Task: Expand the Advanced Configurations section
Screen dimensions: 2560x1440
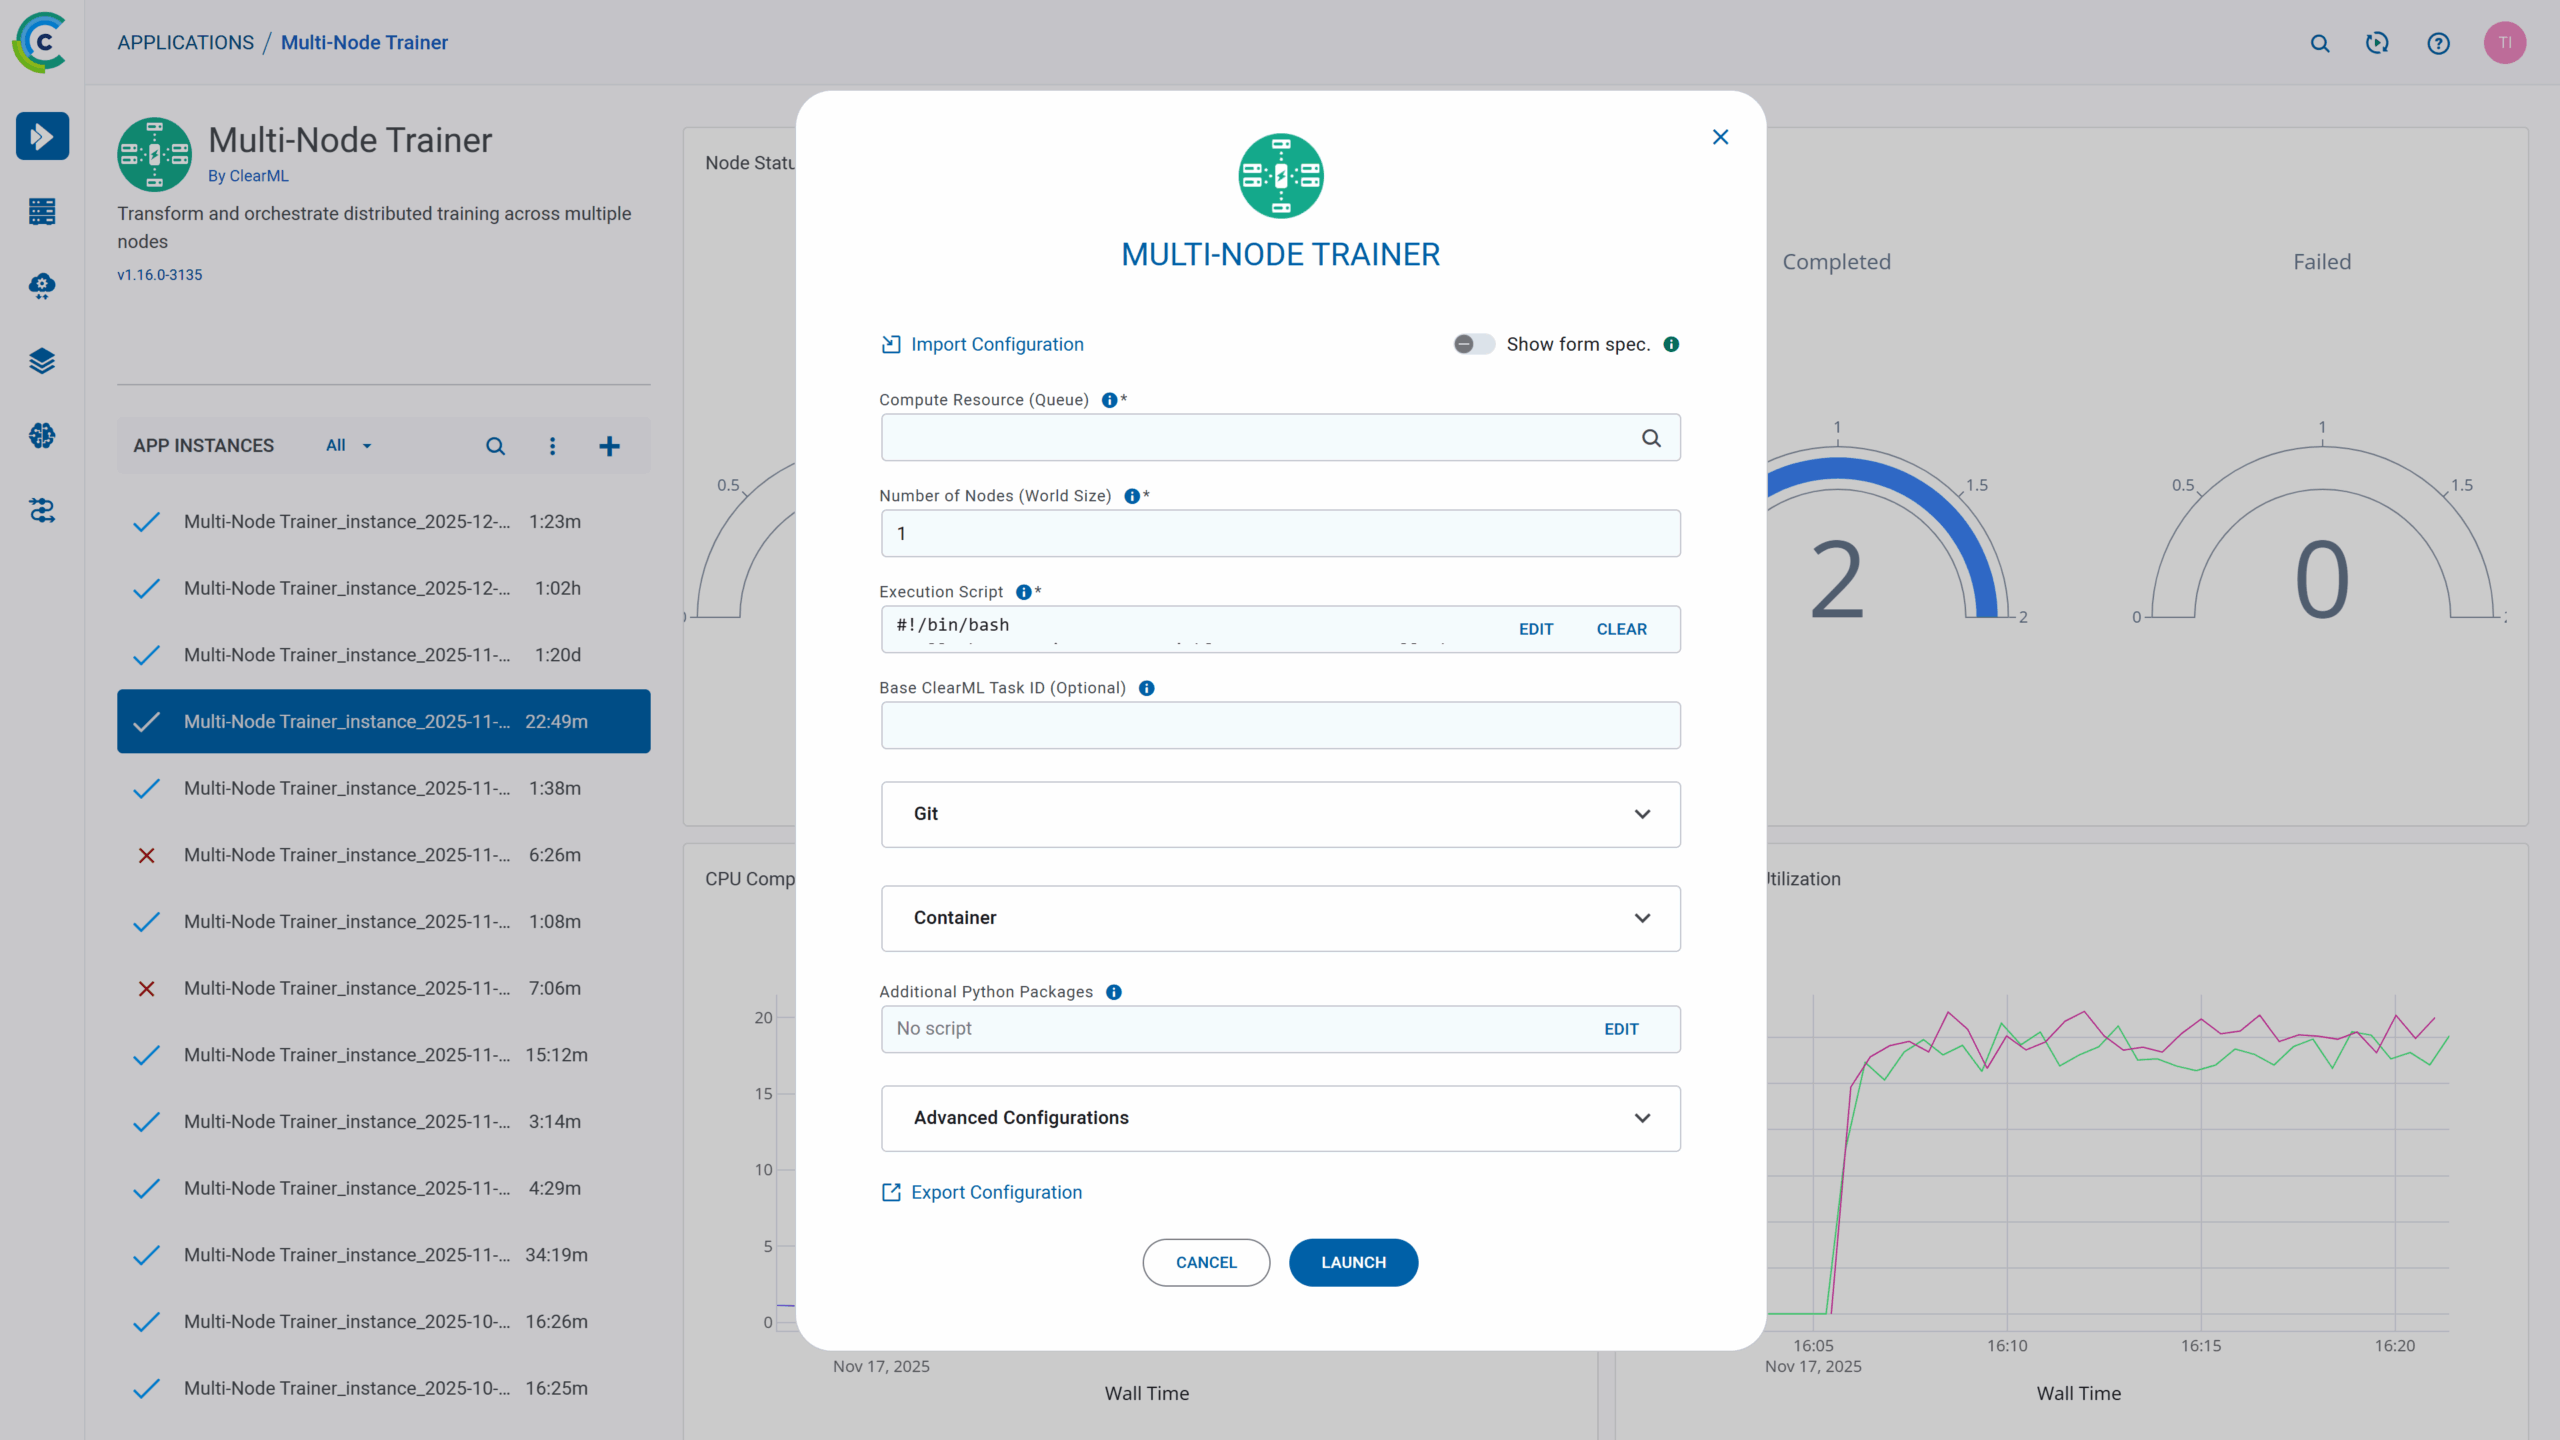Action: [1280, 1118]
